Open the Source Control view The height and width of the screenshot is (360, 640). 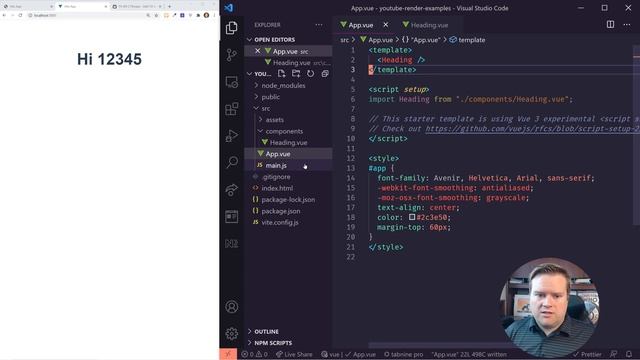231,55
